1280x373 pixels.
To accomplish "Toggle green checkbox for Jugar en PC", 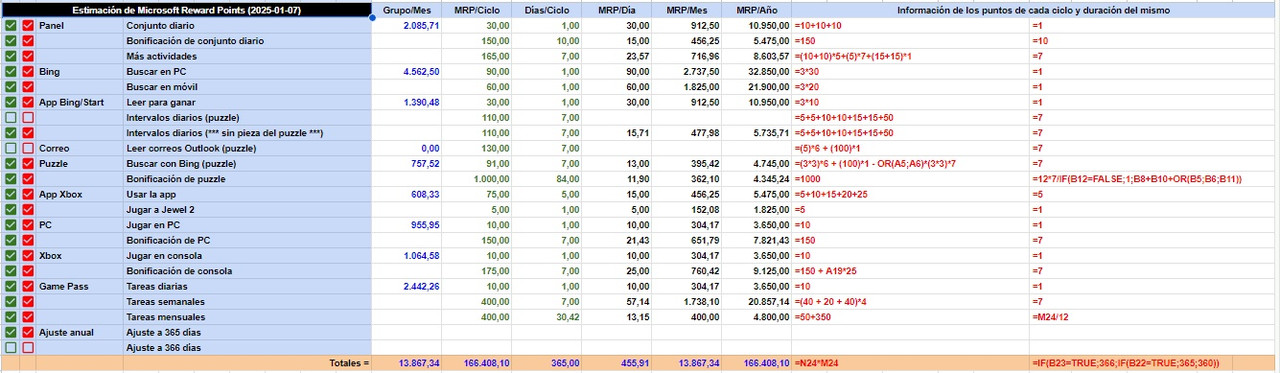I will pyautogui.click(x=10, y=225).
